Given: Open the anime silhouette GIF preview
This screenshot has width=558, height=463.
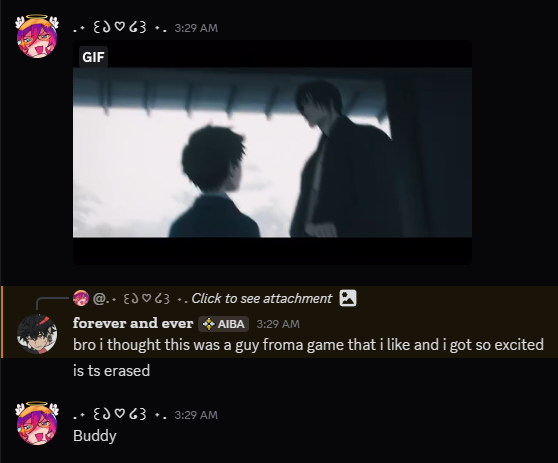Looking at the screenshot, I should [272, 152].
